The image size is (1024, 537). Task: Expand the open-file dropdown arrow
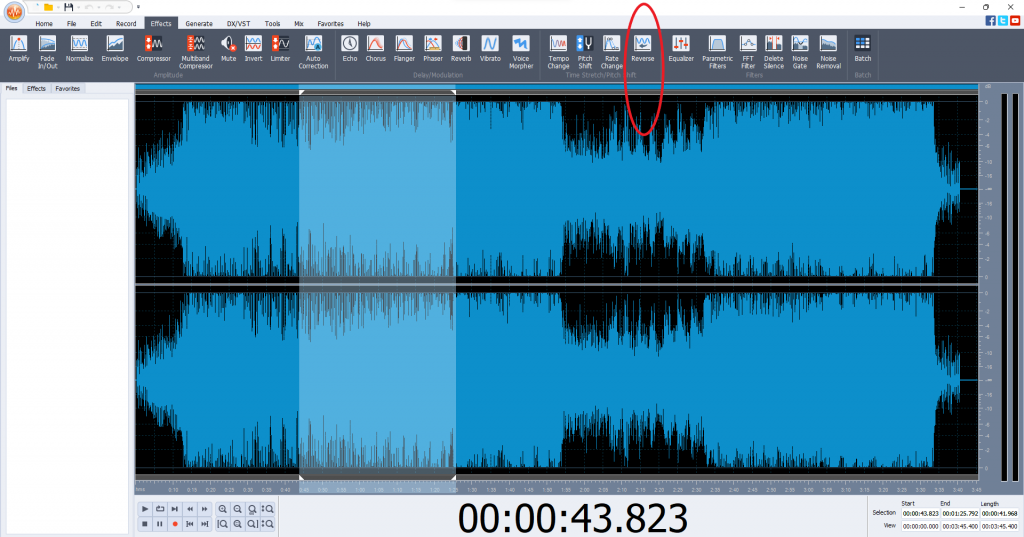click(58, 7)
